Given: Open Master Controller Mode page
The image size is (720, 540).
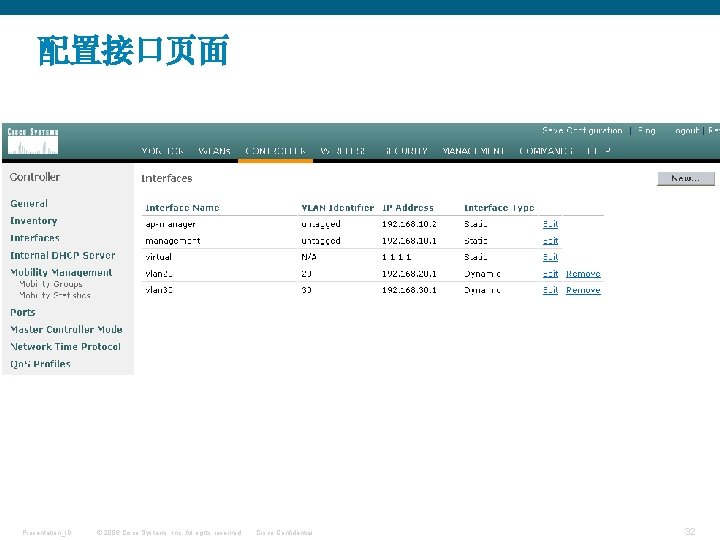Looking at the screenshot, I should pyautogui.click(x=66, y=330).
